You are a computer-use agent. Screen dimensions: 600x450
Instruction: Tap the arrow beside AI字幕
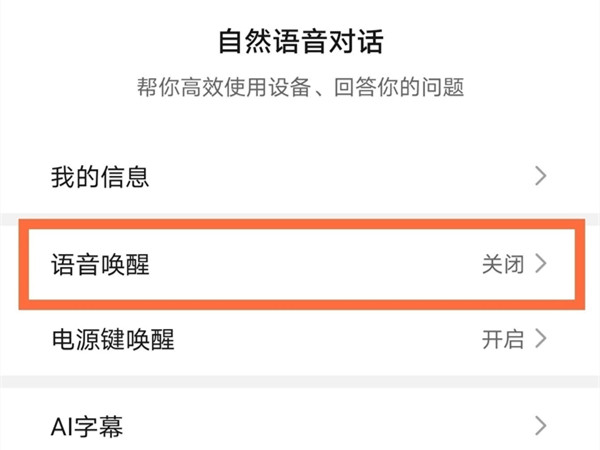pyautogui.click(x=541, y=426)
